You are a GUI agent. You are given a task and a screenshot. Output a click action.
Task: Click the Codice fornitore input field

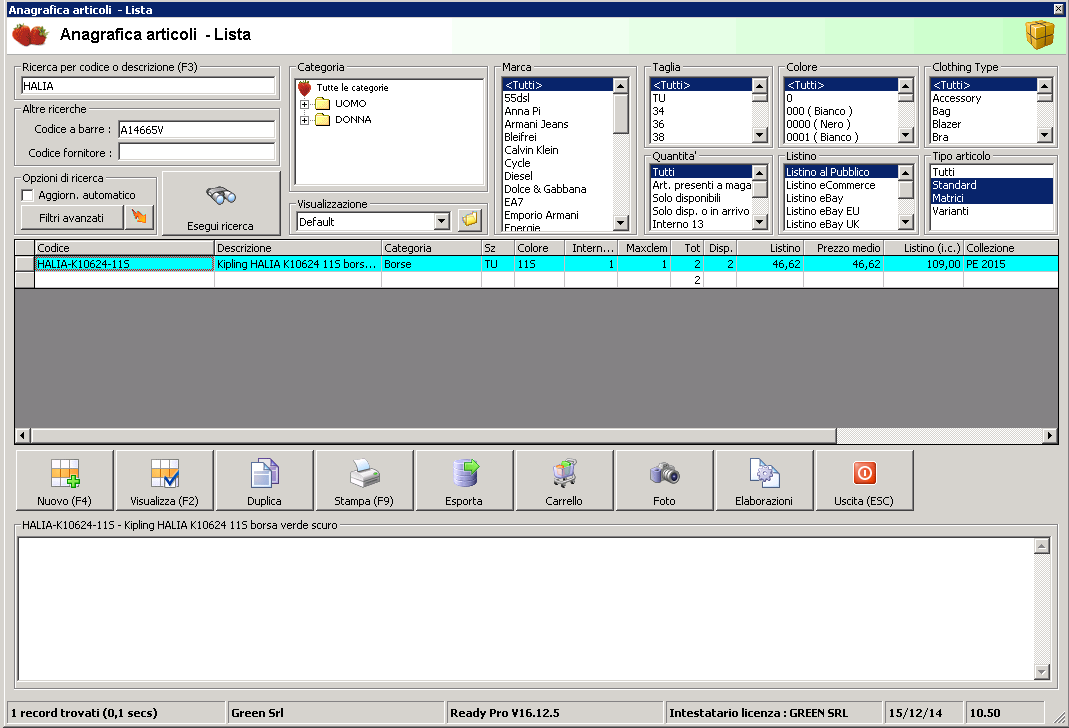point(196,152)
